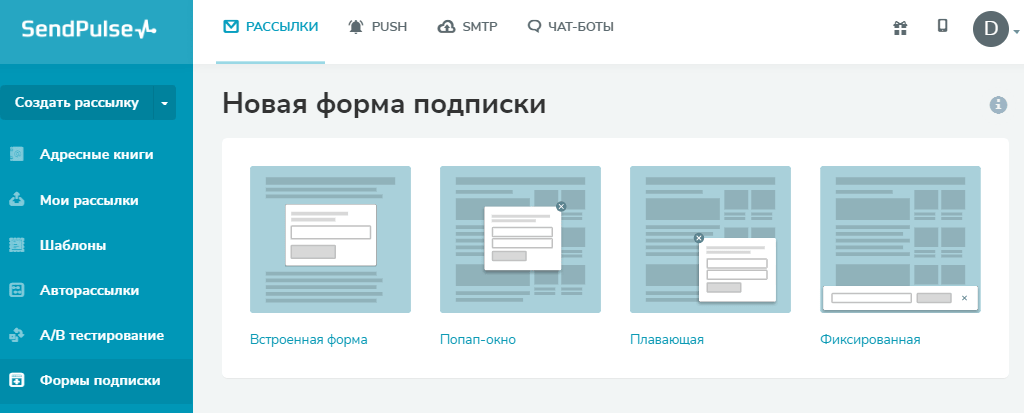
Task: Click the cloud icon of SMTP tab
Action: click(x=447, y=27)
